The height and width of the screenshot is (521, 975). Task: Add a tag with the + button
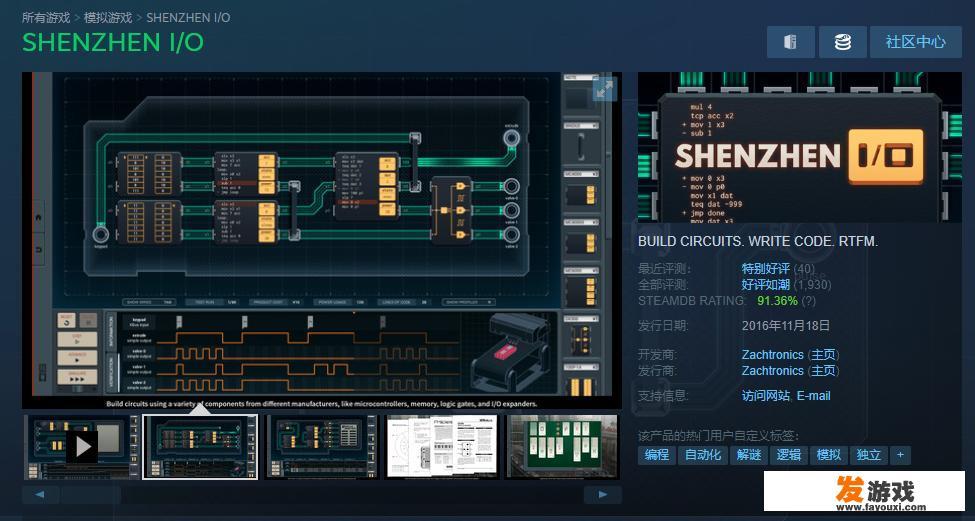[900, 454]
